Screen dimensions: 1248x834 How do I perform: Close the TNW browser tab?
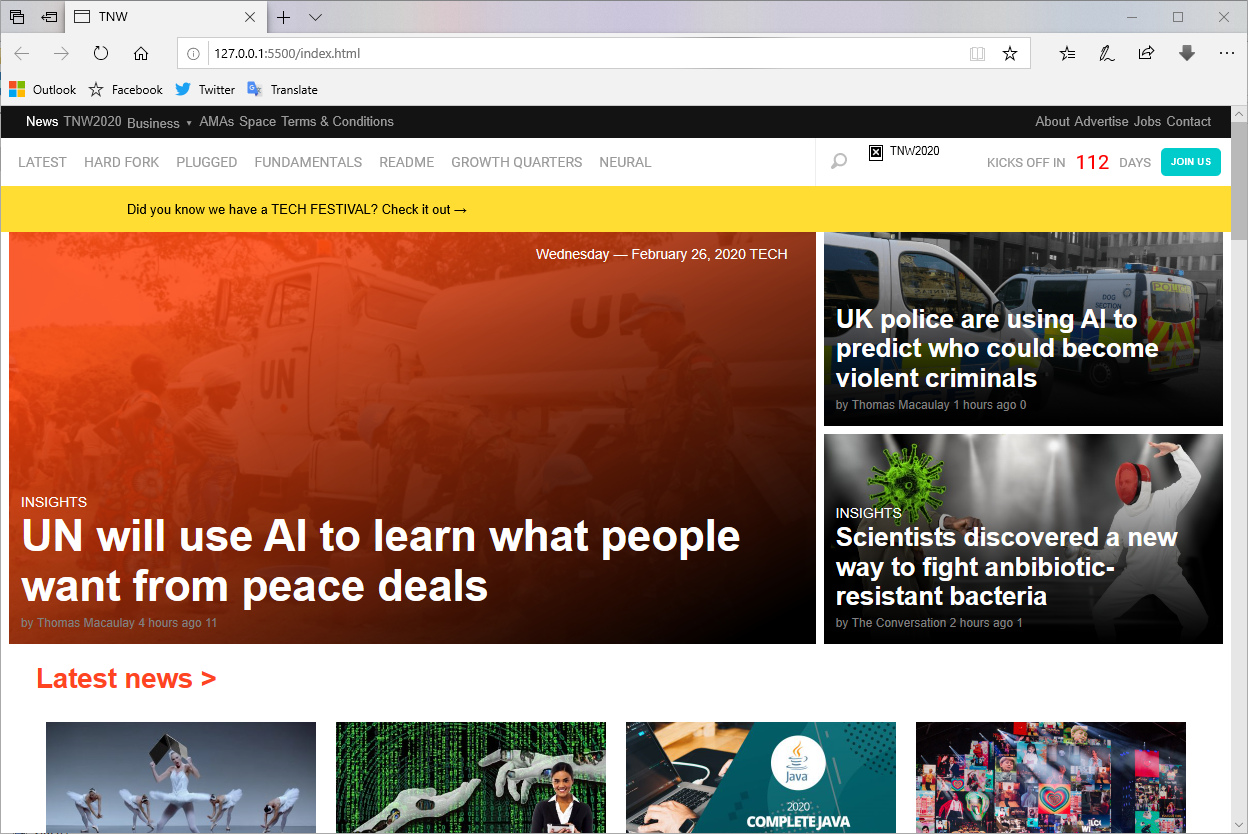(250, 17)
